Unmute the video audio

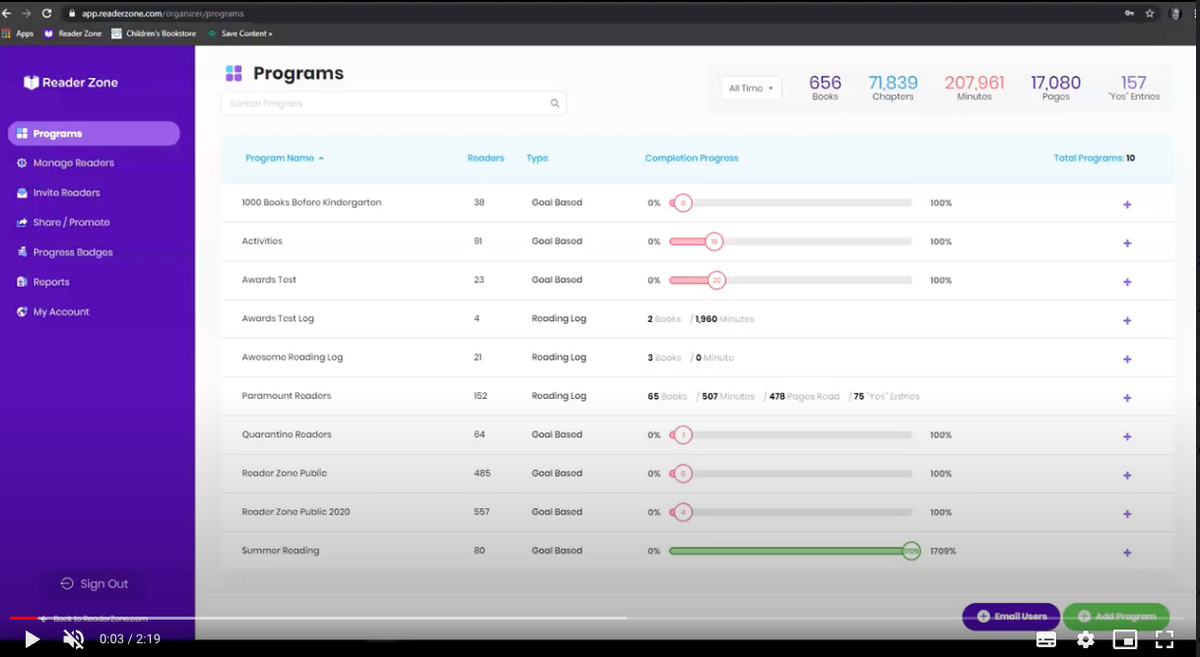(74, 639)
